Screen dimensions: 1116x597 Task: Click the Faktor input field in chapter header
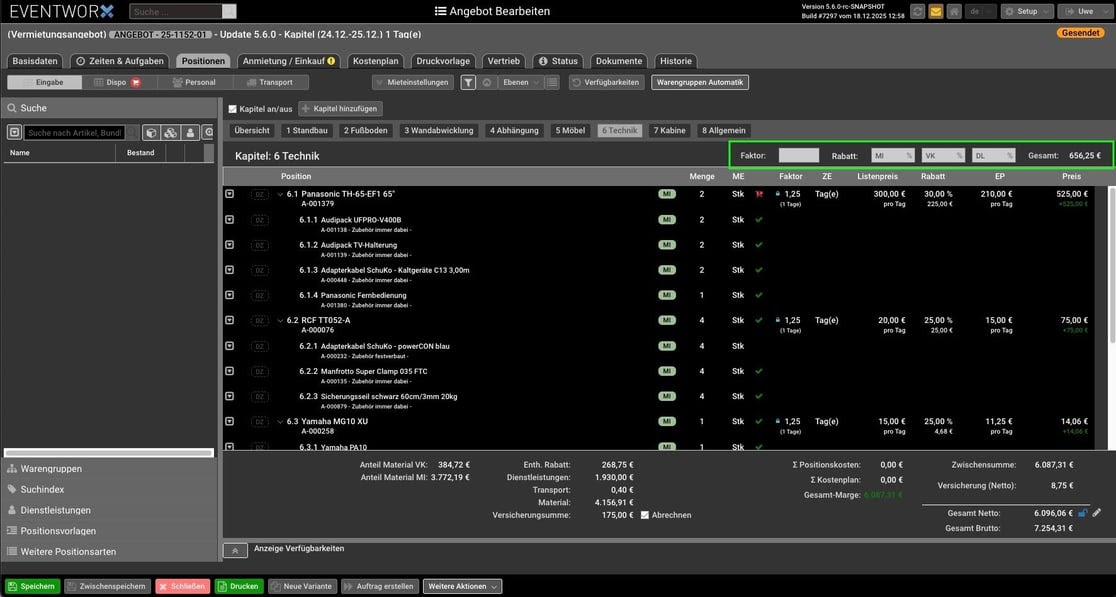(798, 156)
